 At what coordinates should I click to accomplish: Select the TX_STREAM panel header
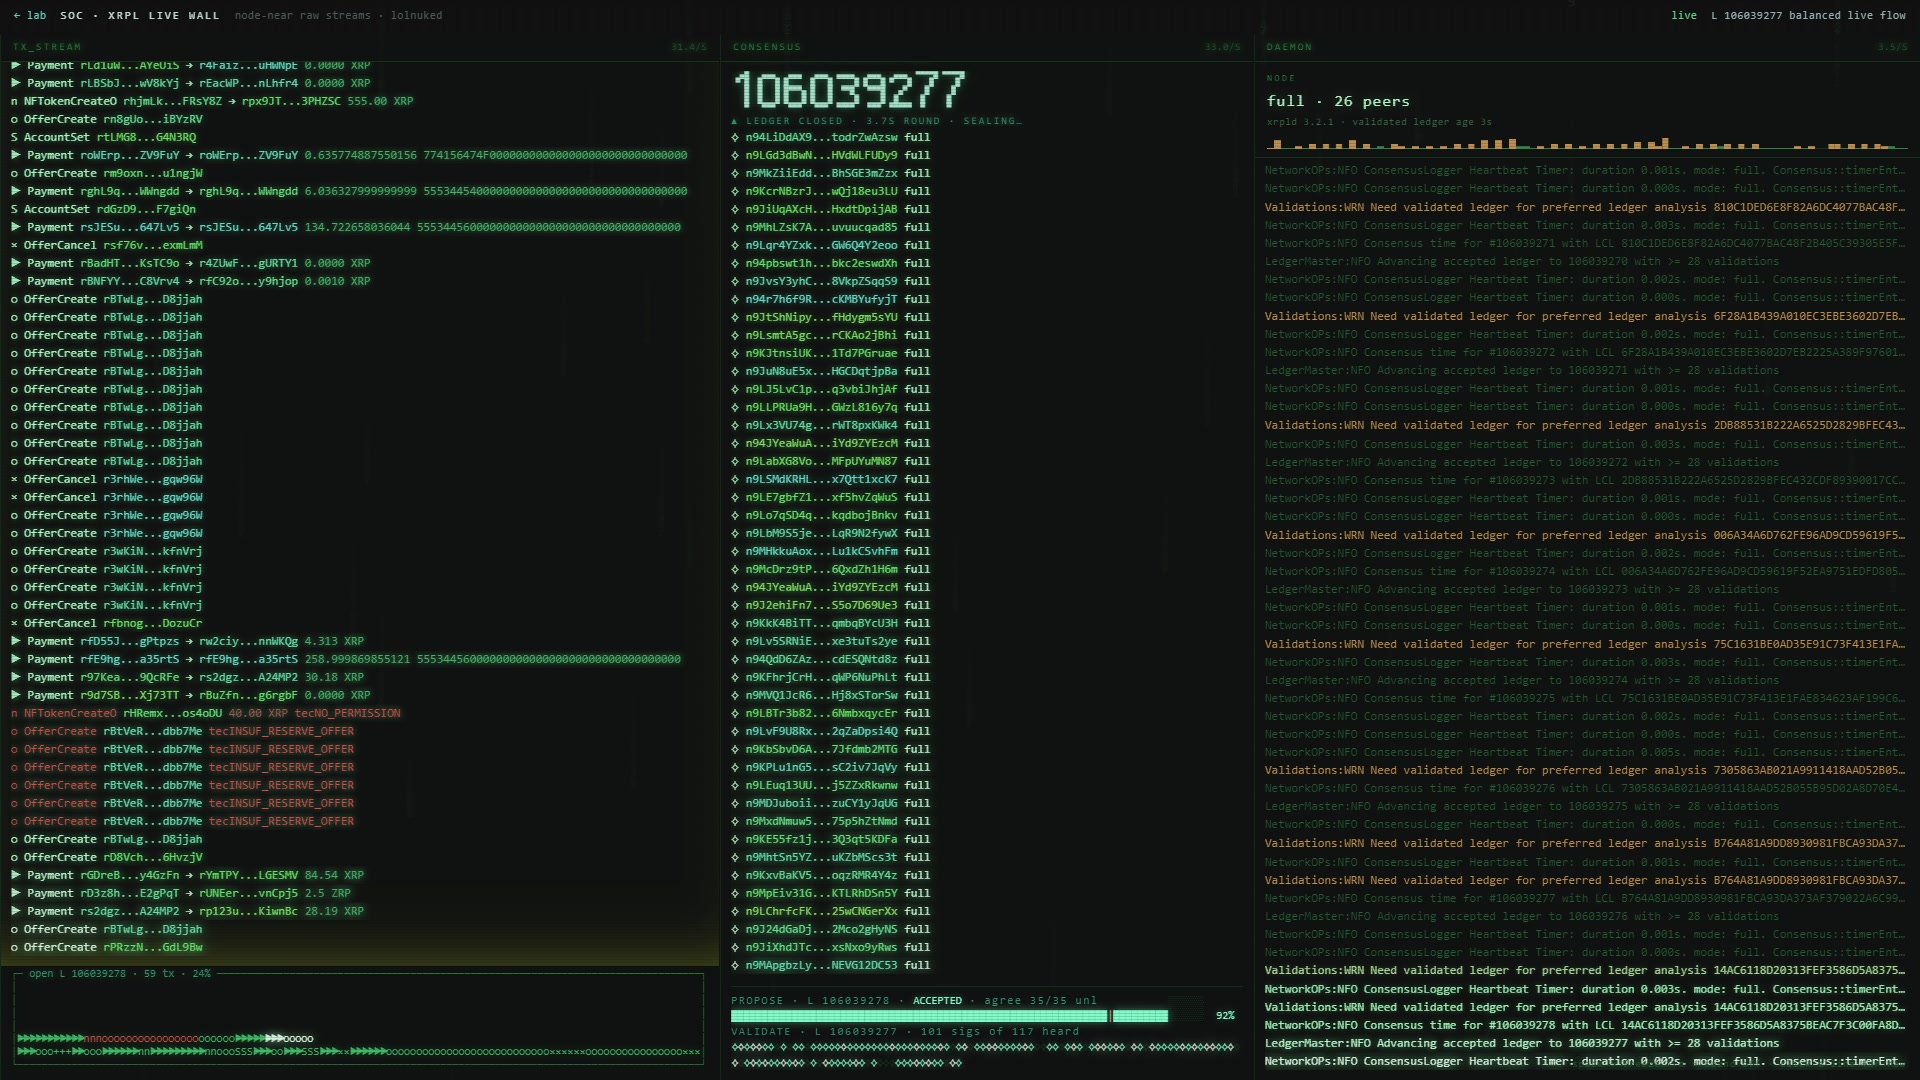[x=360, y=47]
